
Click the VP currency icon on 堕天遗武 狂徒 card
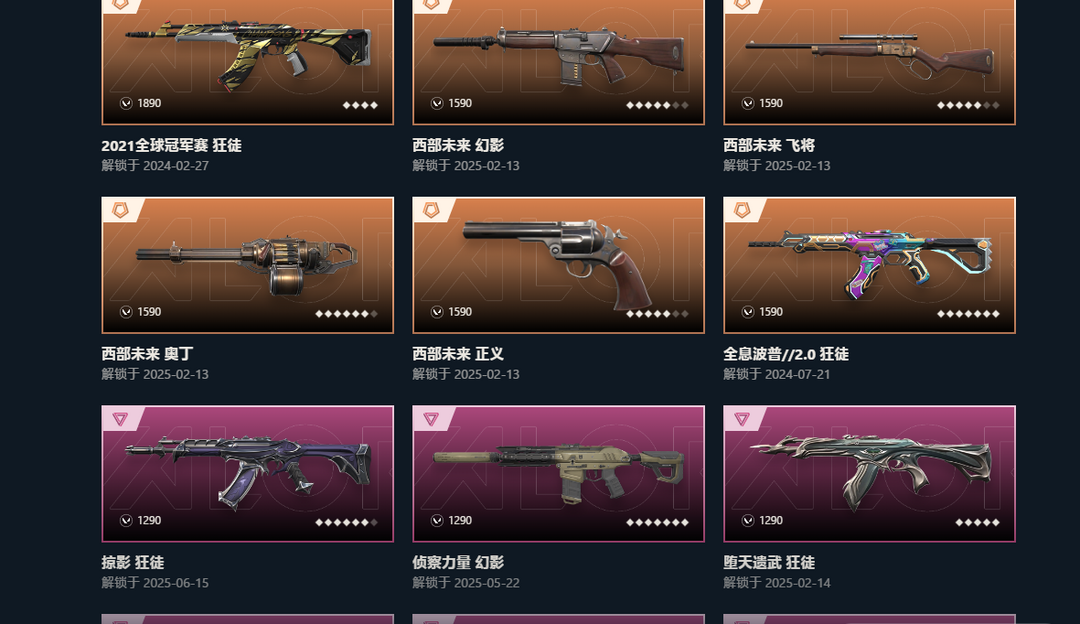748,521
